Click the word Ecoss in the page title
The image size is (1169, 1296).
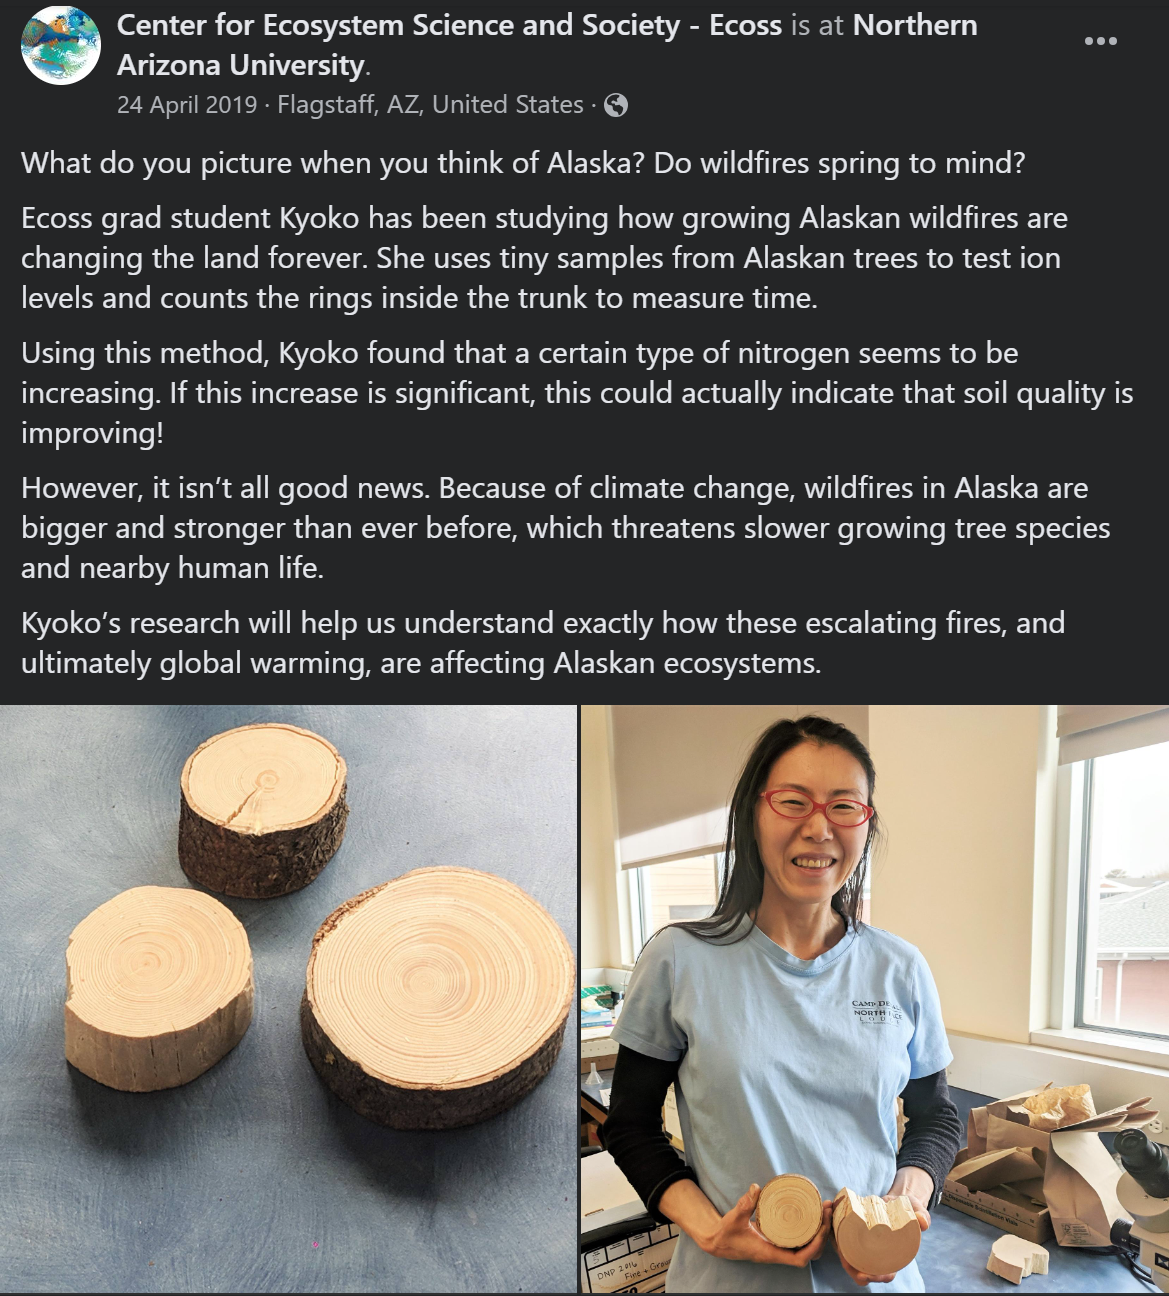tap(746, 25)
